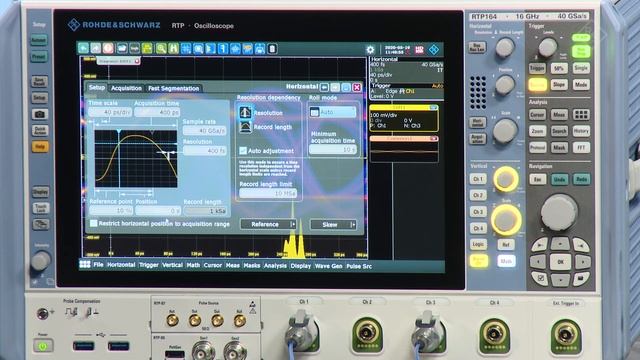Open the Masks menu
This screenshot has width=640, height=360.
click(252, 265)
